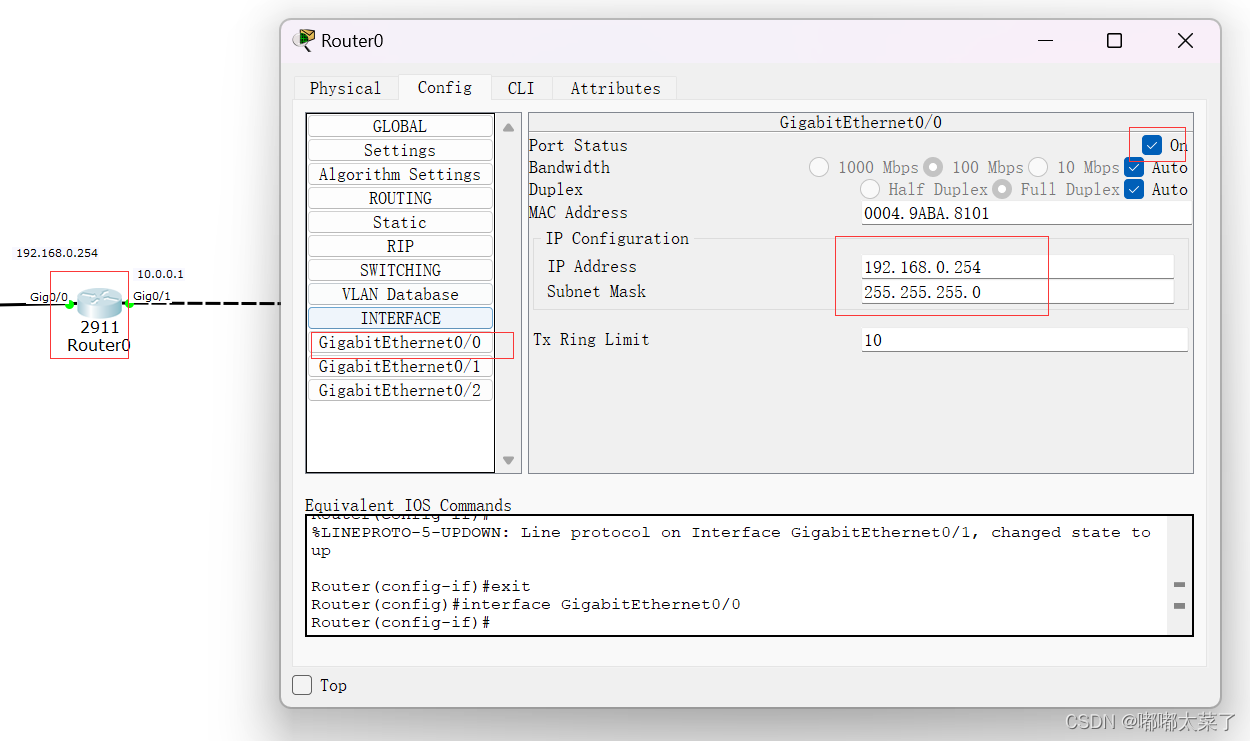Click the GLOBAL section header
The width and height of the screenshot is (1250, 741).
point(400,126)
